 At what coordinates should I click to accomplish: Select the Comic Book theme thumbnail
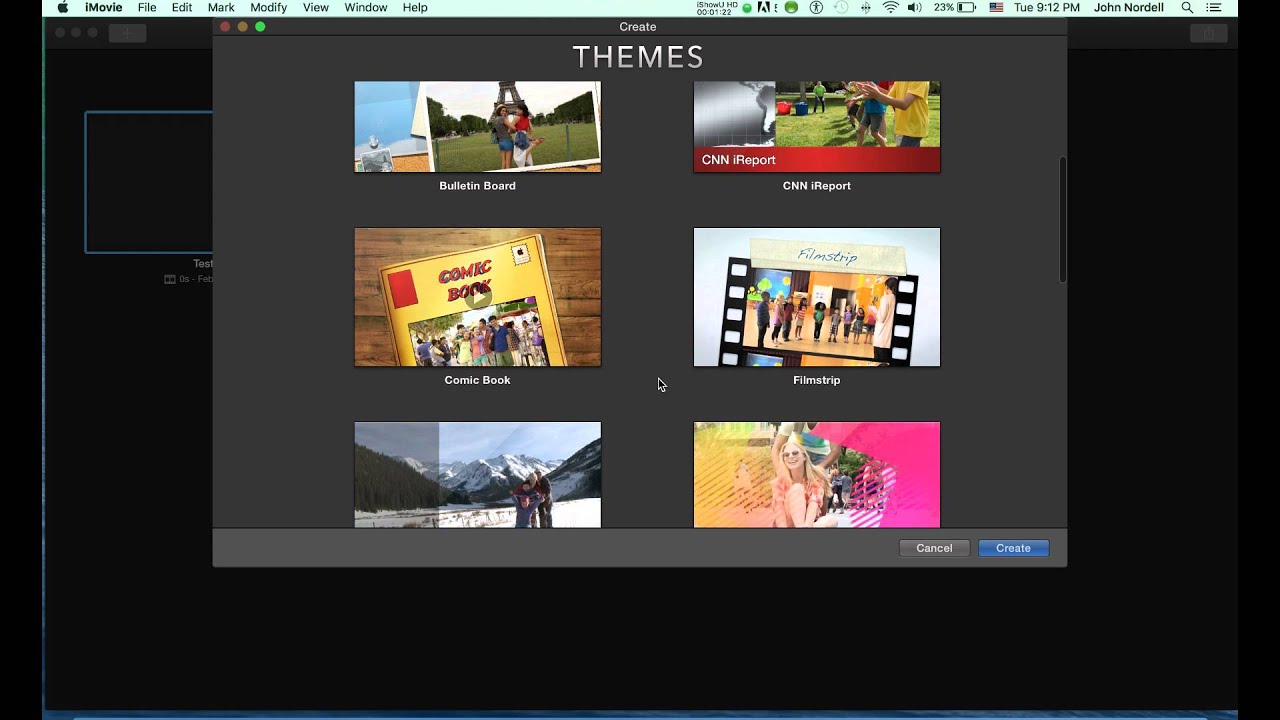click(478, 297)
